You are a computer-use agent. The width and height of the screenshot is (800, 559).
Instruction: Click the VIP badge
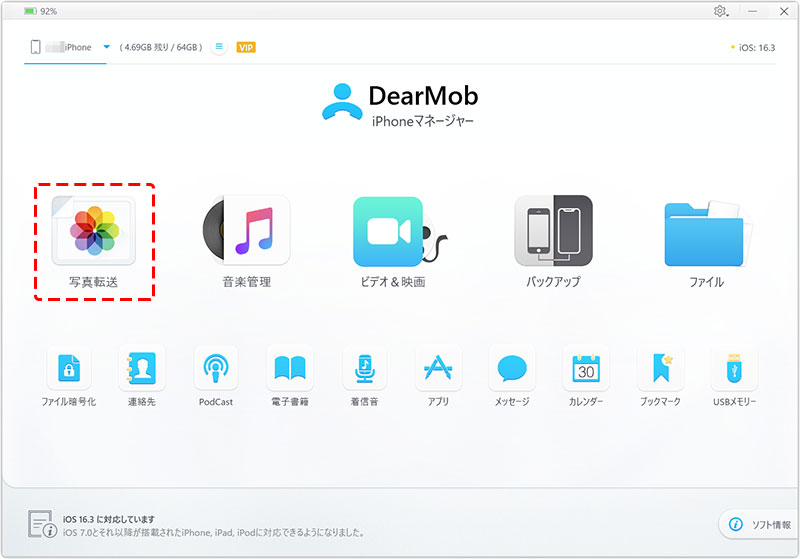246,47
